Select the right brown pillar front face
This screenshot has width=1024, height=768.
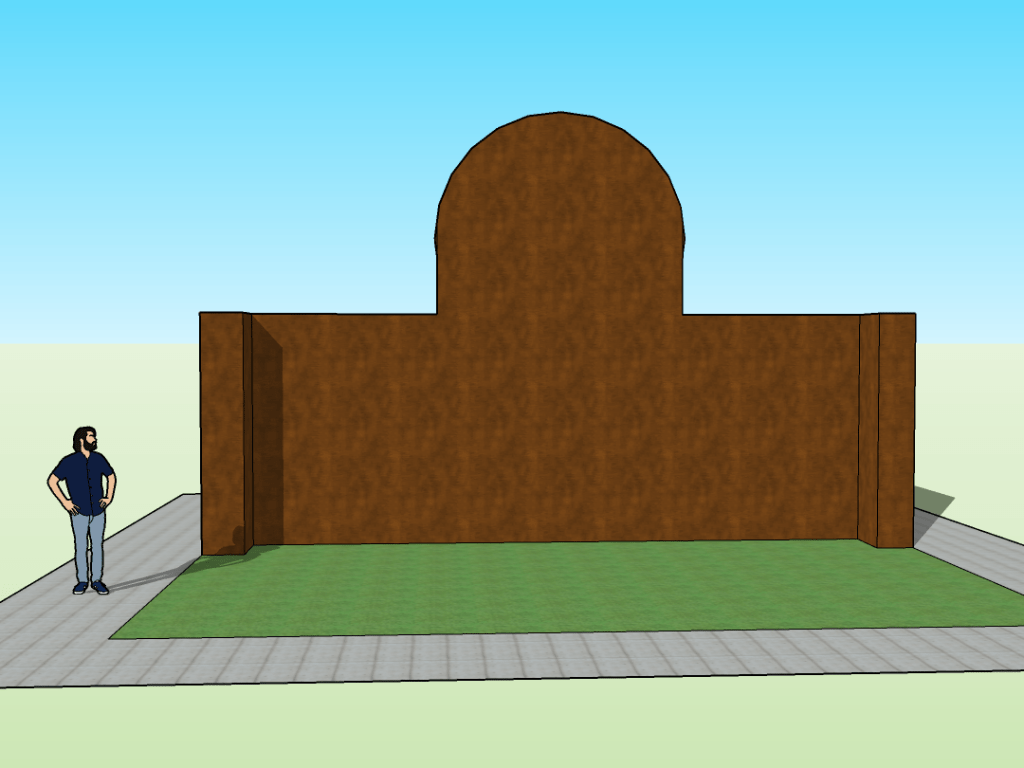[x=896, y=430]
